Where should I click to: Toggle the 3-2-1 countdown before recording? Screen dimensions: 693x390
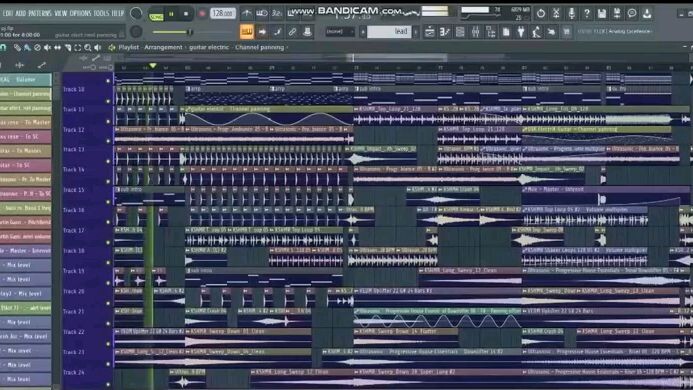(277, 14)
